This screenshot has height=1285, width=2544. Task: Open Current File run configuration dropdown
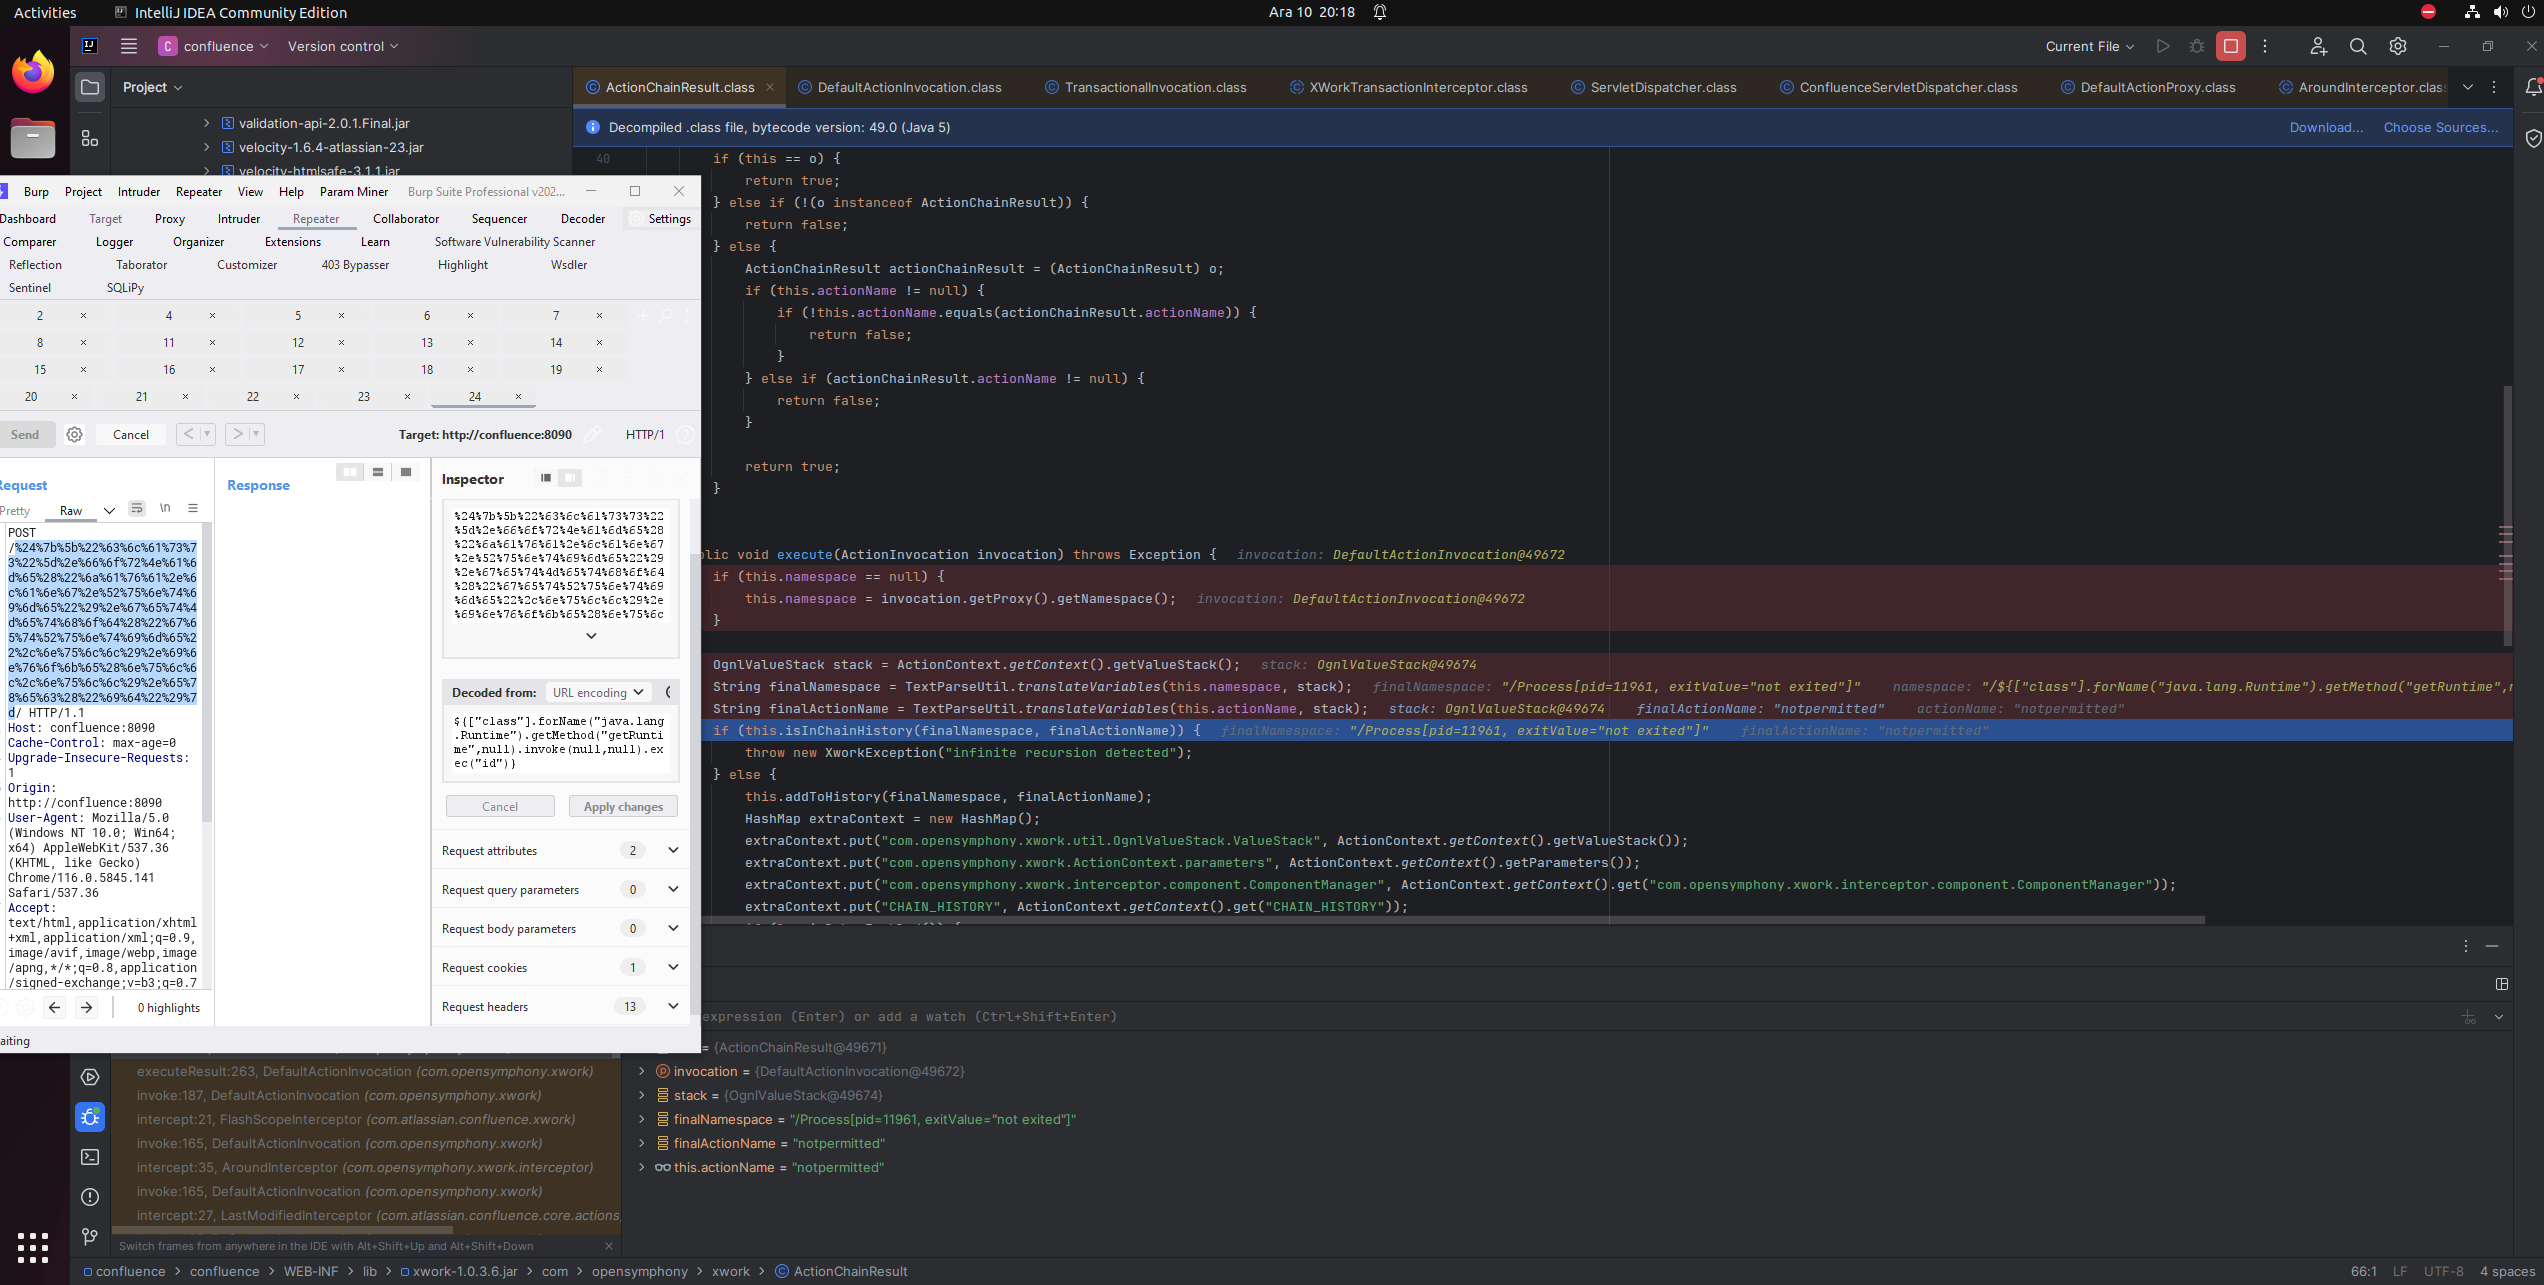pyautogui.click(x=2089, y=46)
